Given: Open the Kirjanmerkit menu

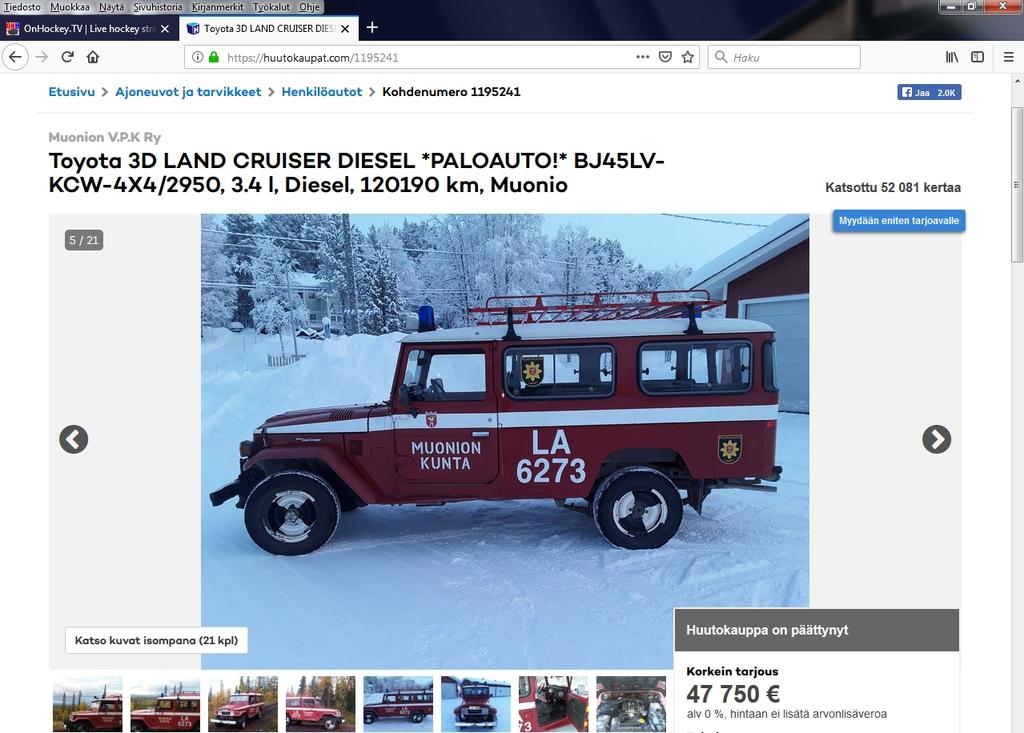Looking at the screenshot, I should [x=217, y=7].
